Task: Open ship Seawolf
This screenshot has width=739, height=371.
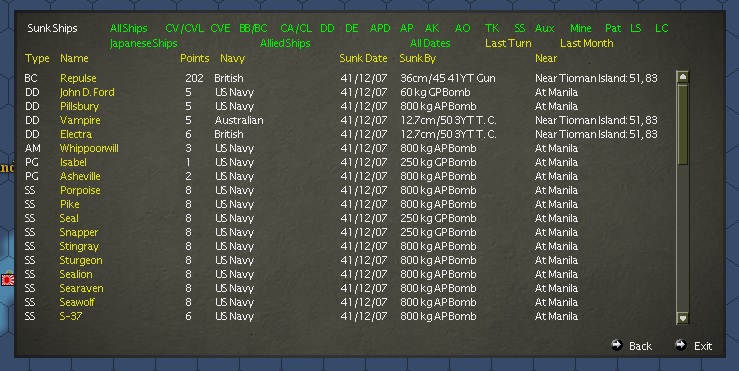Action: [77, 302]
